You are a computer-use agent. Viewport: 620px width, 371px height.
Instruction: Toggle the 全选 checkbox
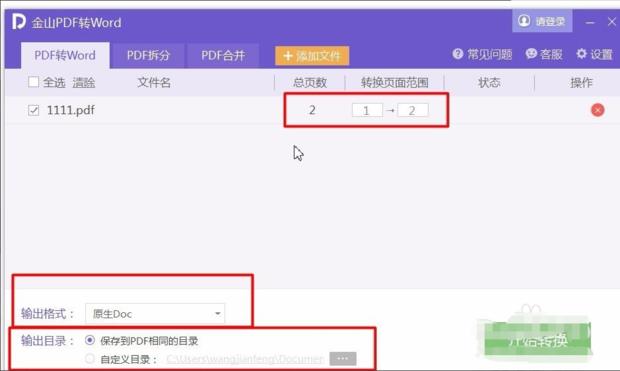[34, 82]
